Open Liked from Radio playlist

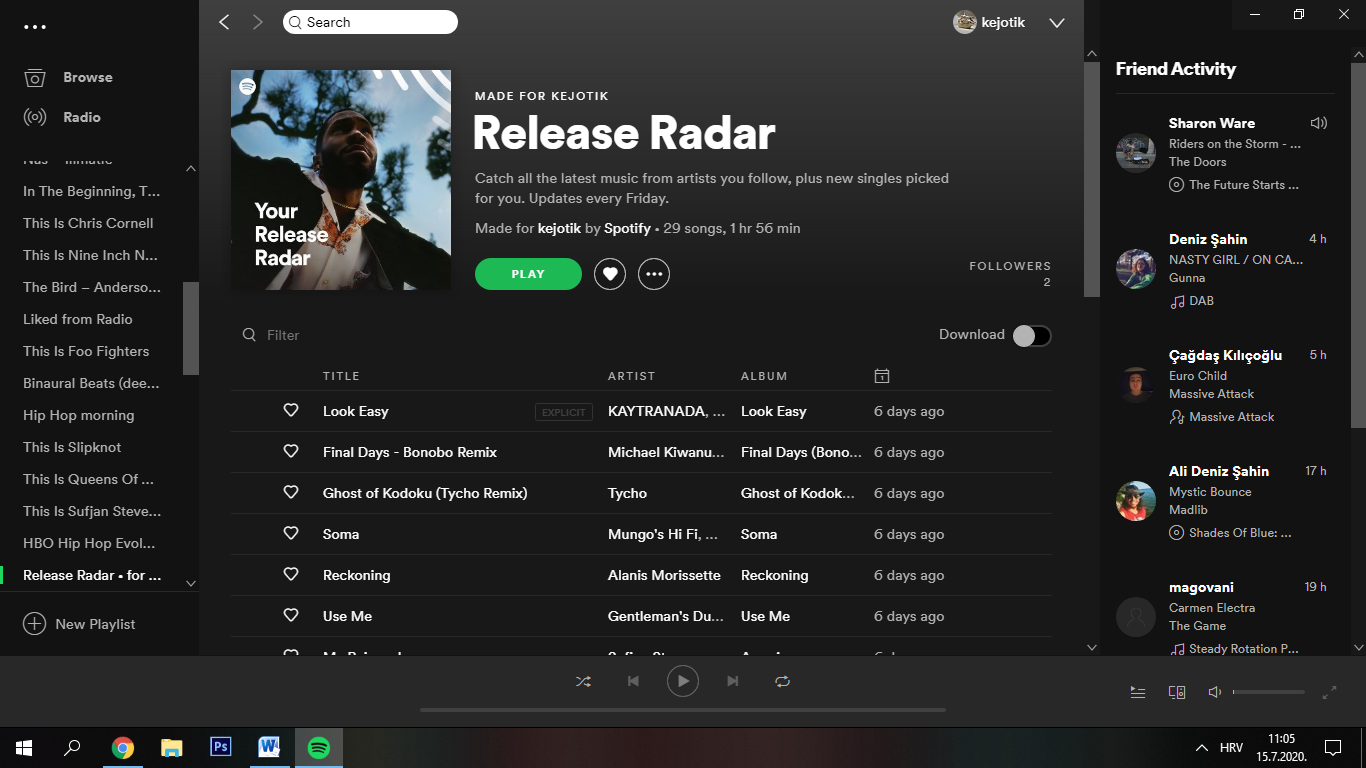[x=78, y=319]
